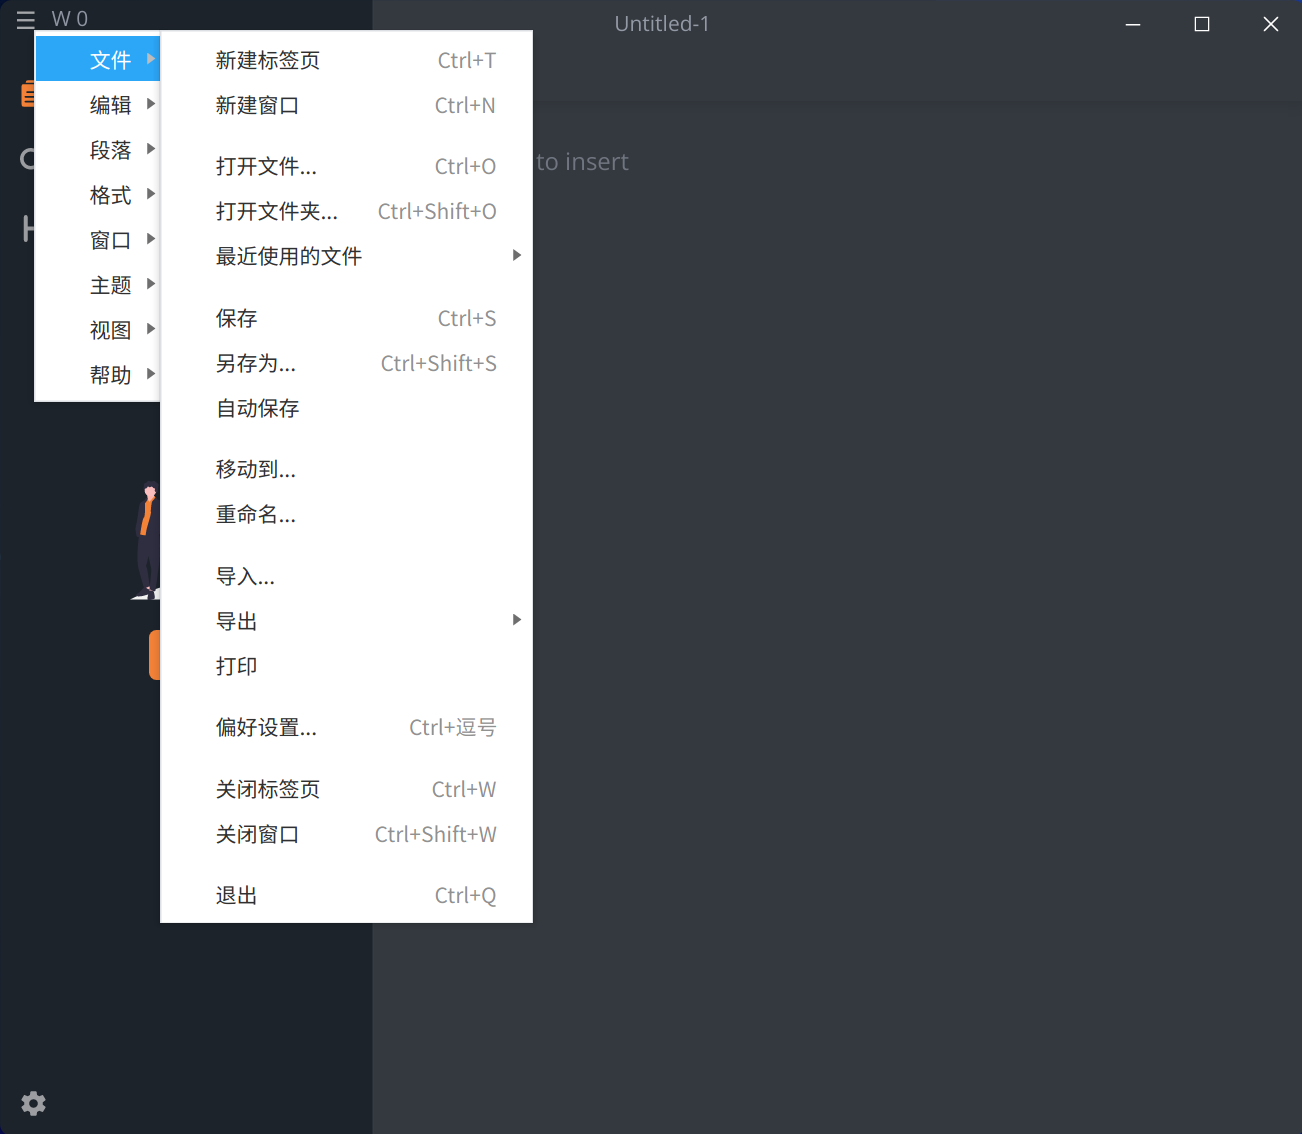Image resolution: width=1302 pixels, height=1134 pixels.
Task: Expand the 视图 submenu
Action: coord(98,329)
